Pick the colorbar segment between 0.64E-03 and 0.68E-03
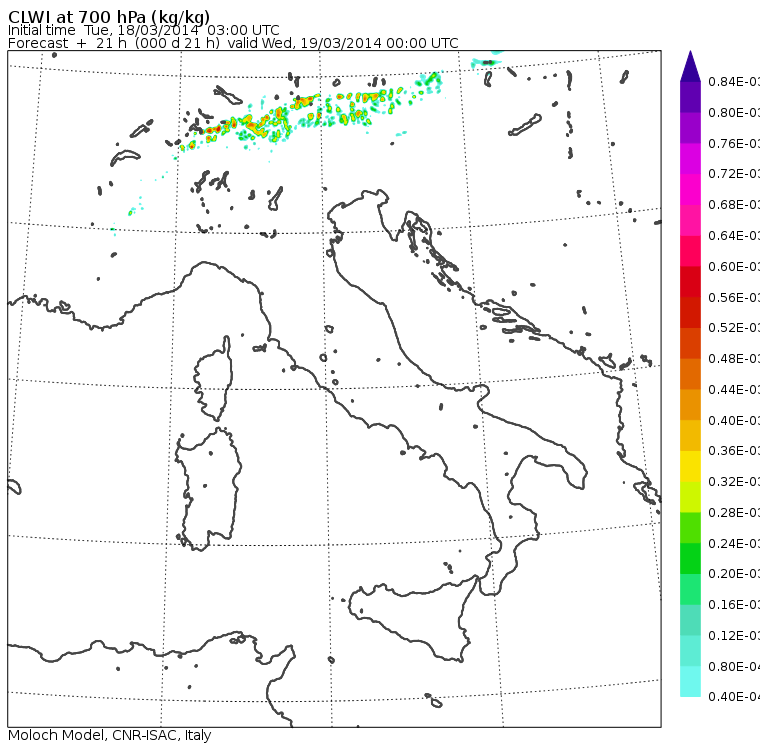The height and width of the screenshot is (749, 760). click(x=690, y=220)
